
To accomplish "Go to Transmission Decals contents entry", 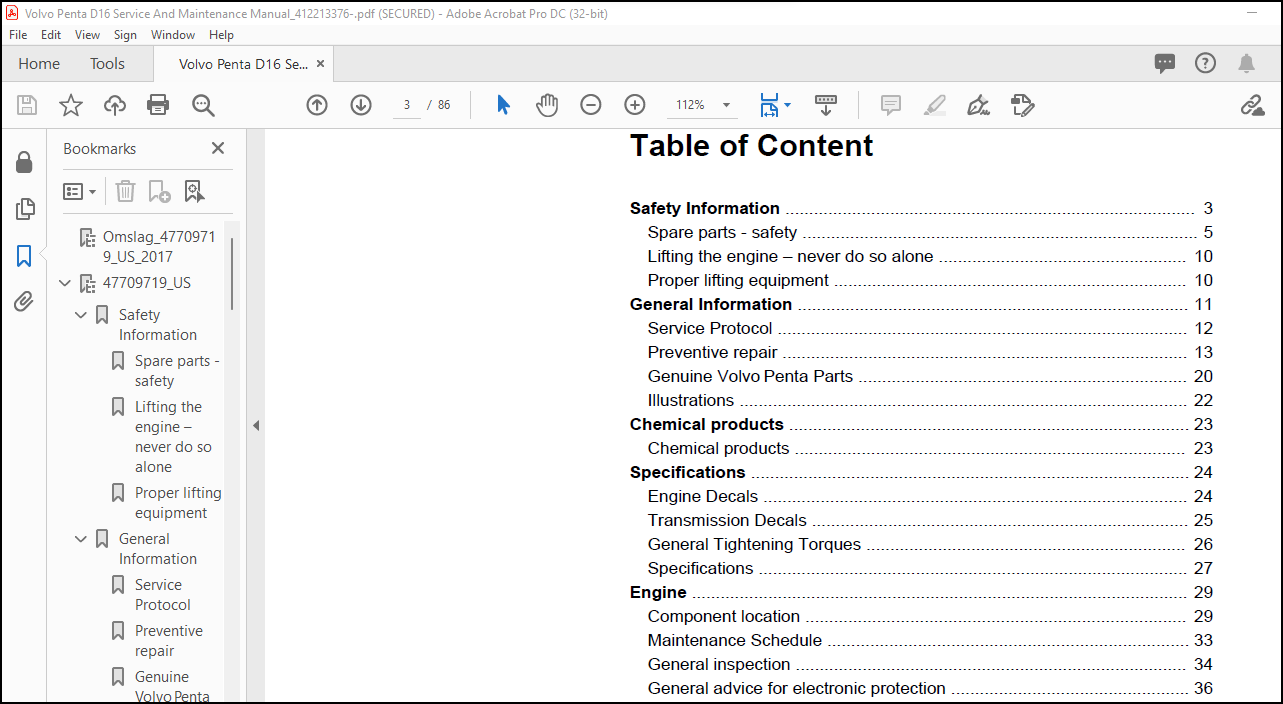I will coord(930,520).
